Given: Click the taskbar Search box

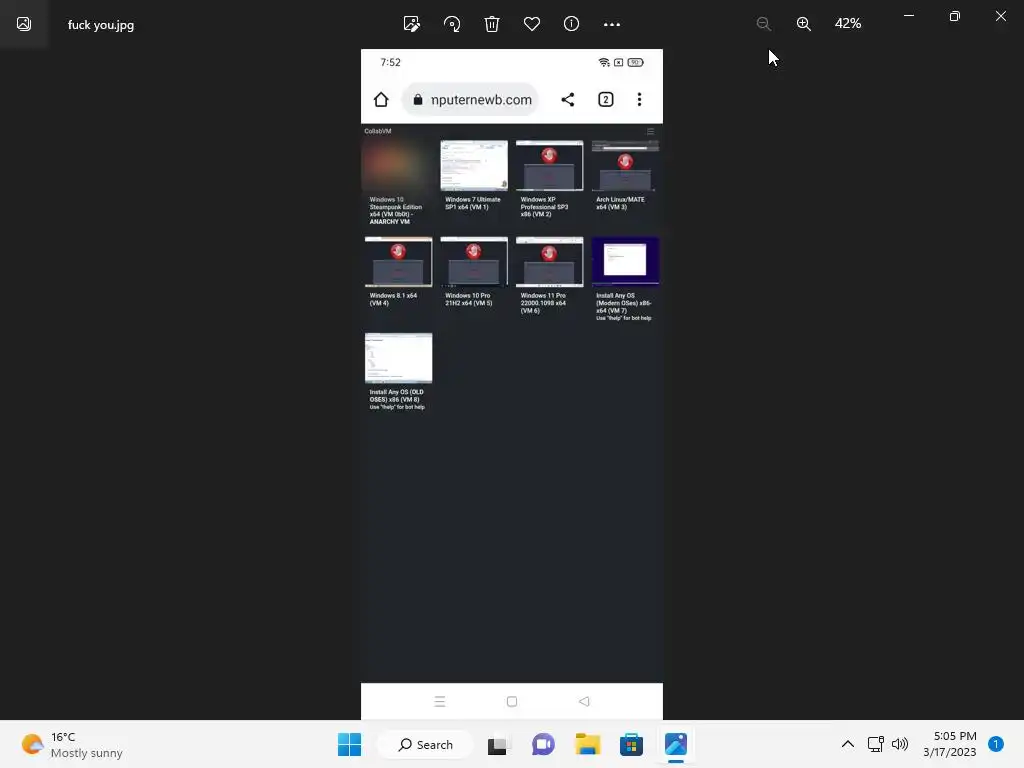Looking at the screenshot, I should [x=425, y=744].
